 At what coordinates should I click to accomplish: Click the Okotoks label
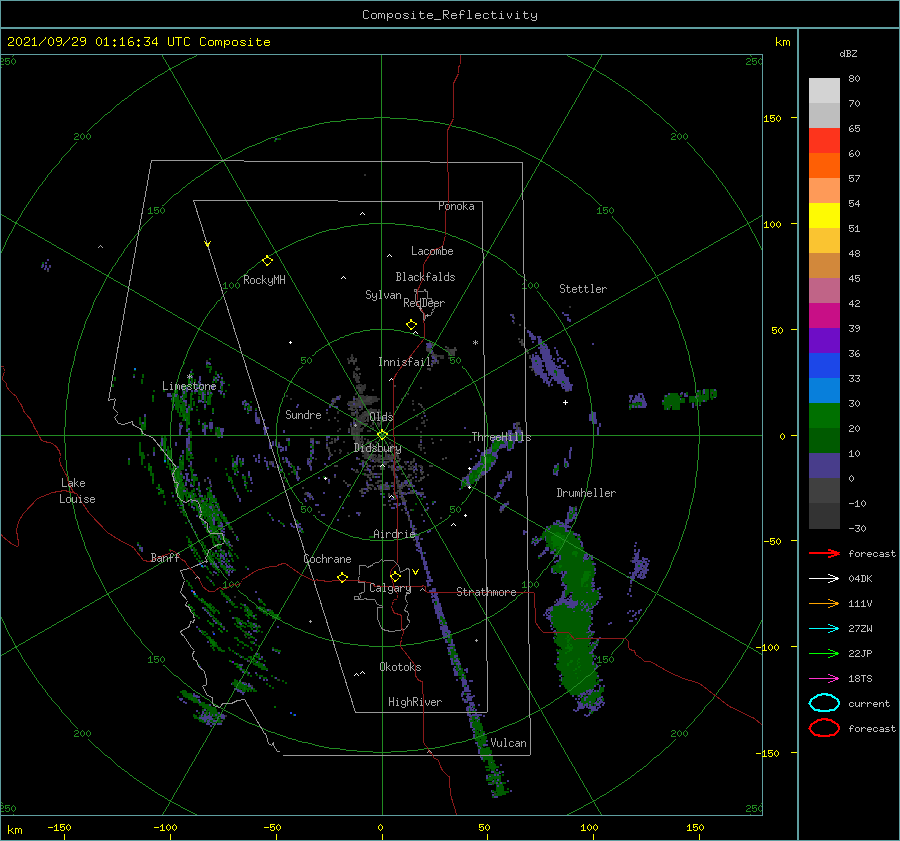click(400, 667)
